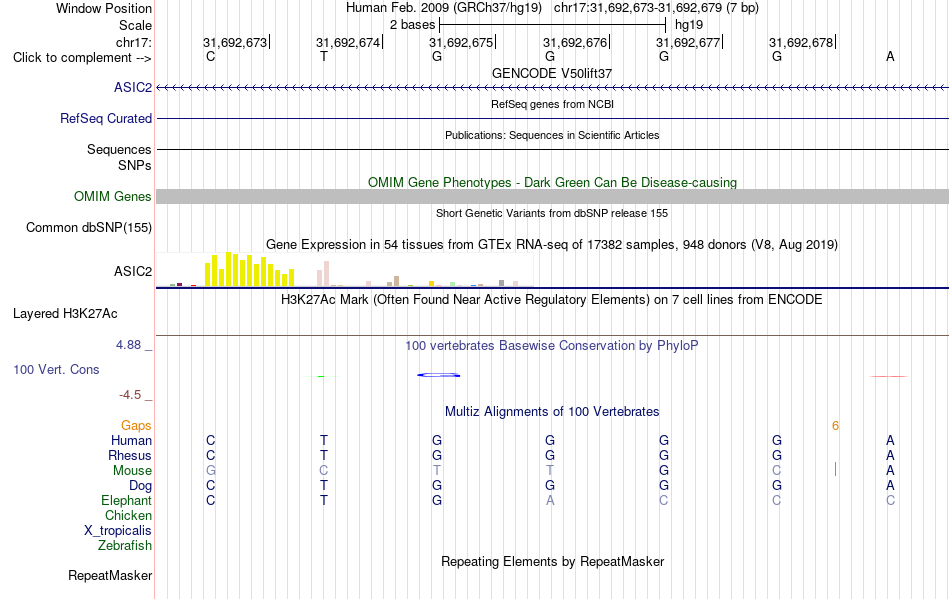950x599 pixels.
Task: Click the T base in Dog alignment row
Action: coord(324,486)
